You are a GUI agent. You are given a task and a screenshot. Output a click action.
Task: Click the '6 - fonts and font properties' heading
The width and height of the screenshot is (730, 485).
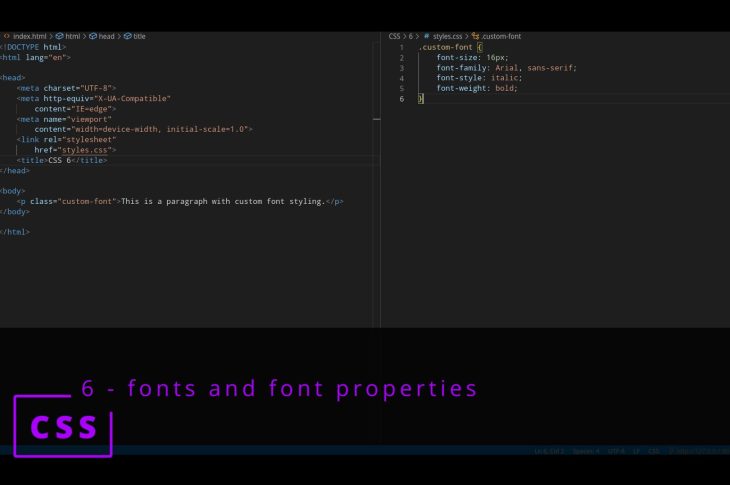click(279, 388)
